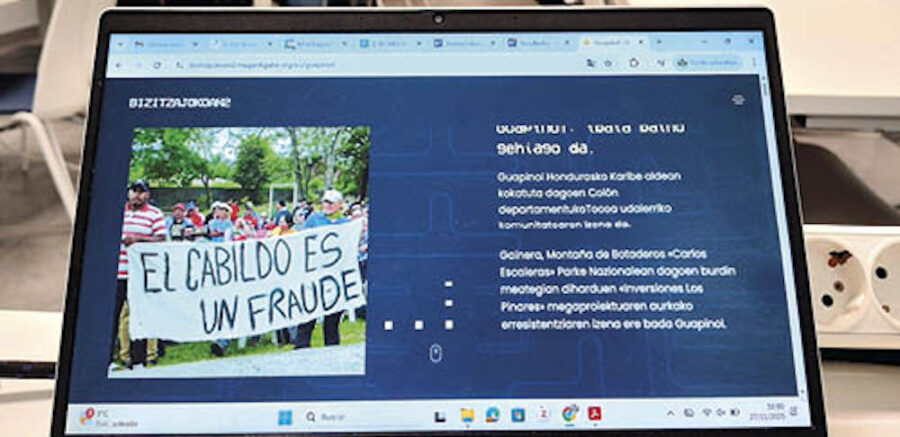Bookmark this page with the star icon
Screen dimensions: 900x437
click(607, 63)
